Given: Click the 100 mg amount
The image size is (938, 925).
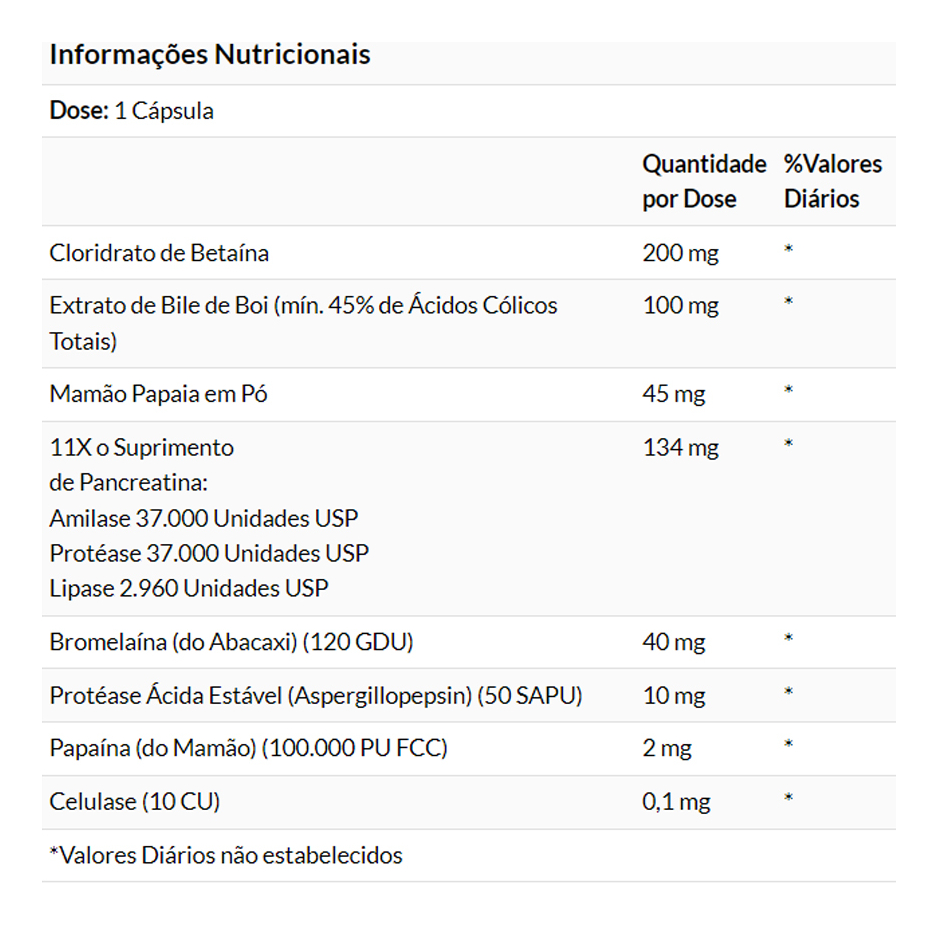Looking at the screenshot, I should pos(680,306).
